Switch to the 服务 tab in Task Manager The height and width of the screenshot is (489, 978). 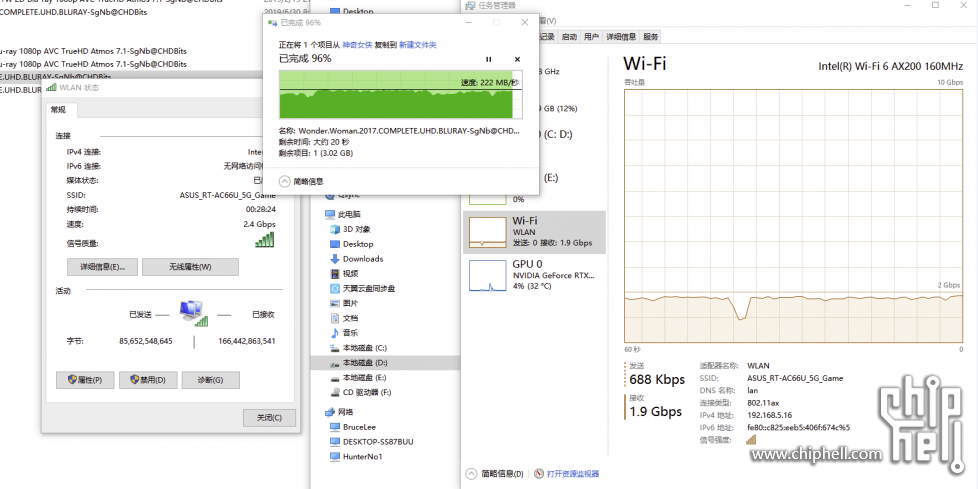click(x=651, y=37)
